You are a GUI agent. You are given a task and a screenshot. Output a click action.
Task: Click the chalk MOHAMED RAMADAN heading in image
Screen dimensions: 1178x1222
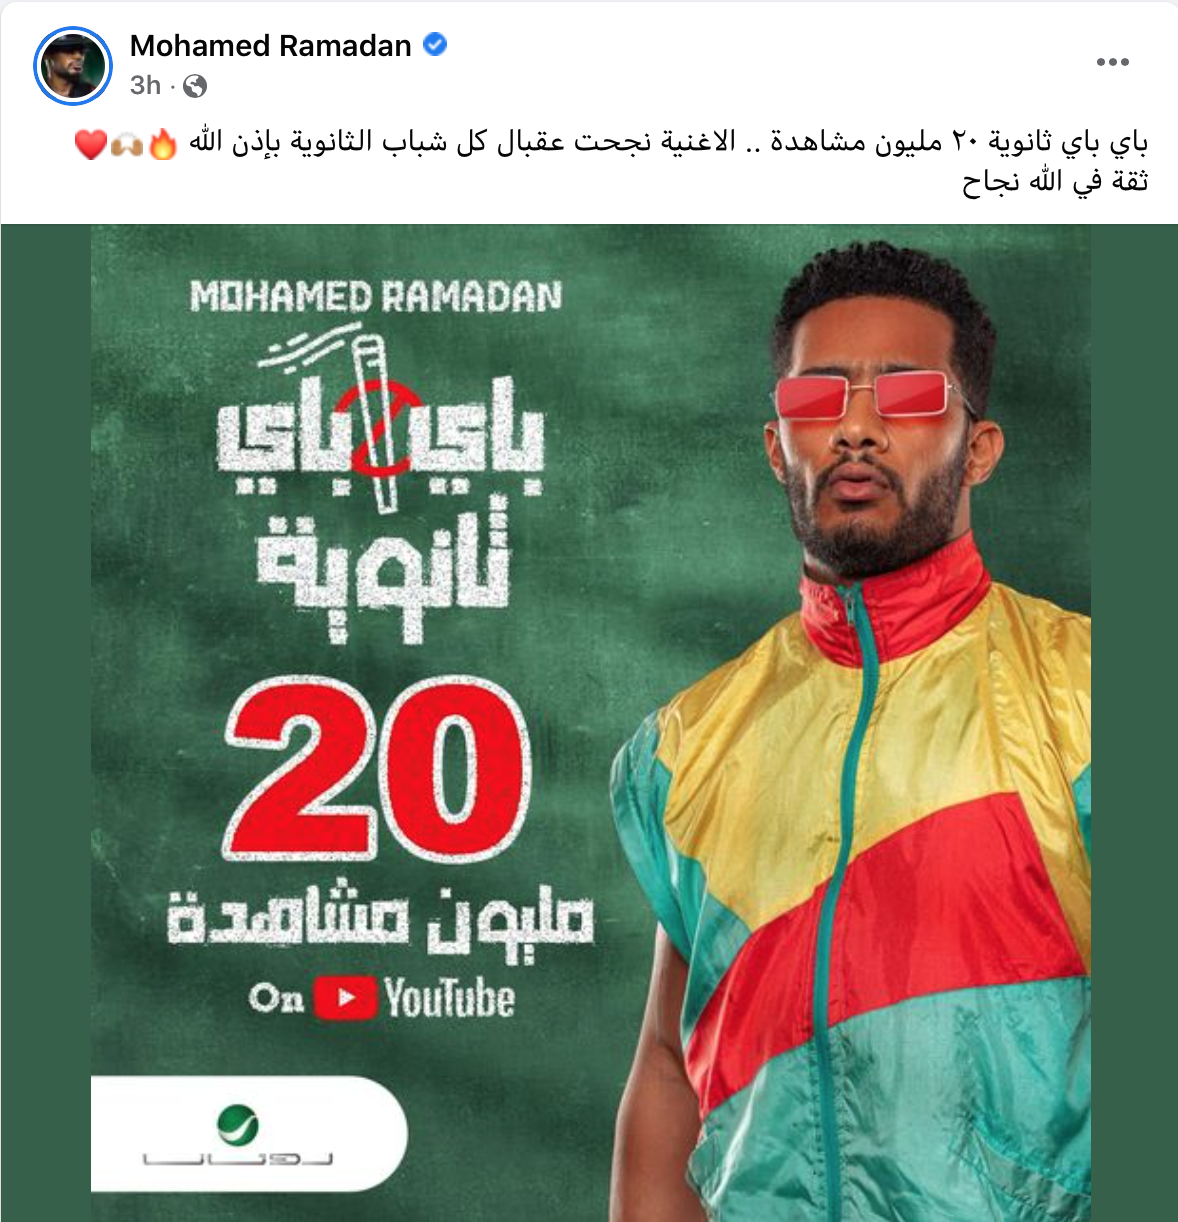(376, 297)
